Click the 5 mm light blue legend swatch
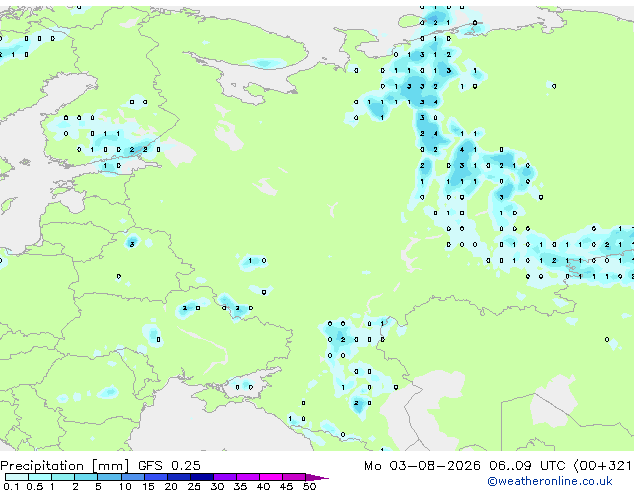 click(x=109, y=477)
